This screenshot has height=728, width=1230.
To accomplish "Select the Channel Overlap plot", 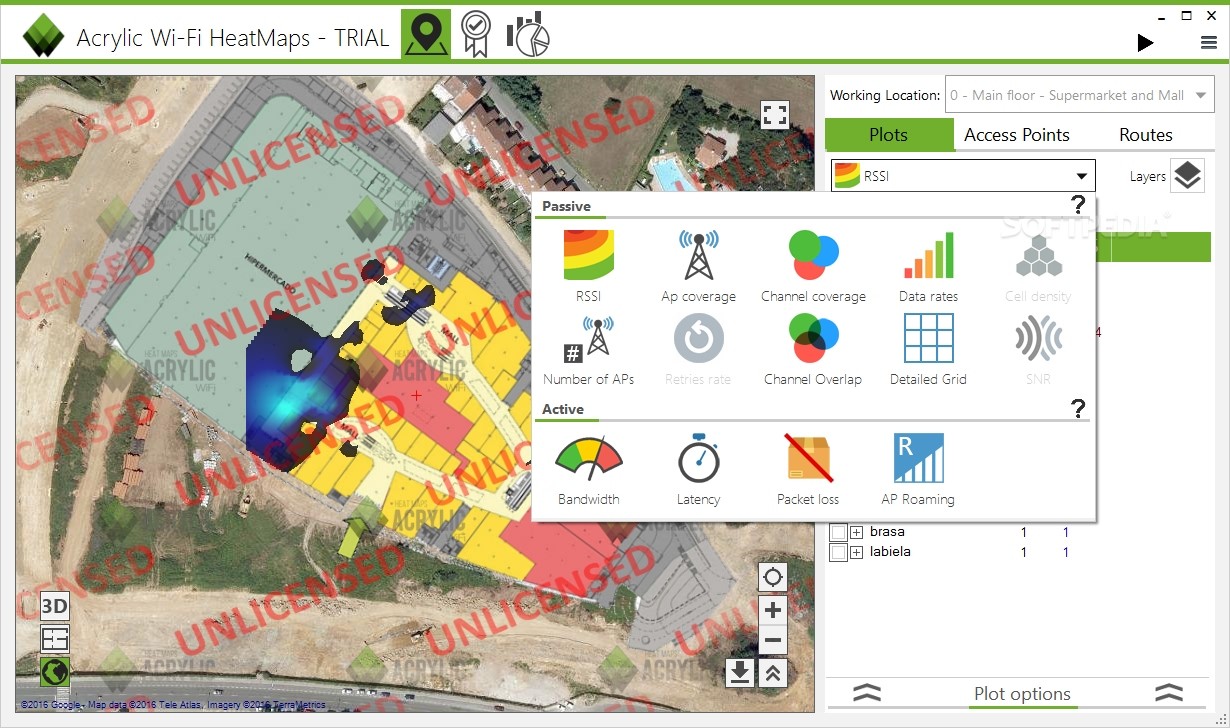I will click(813, 339).
